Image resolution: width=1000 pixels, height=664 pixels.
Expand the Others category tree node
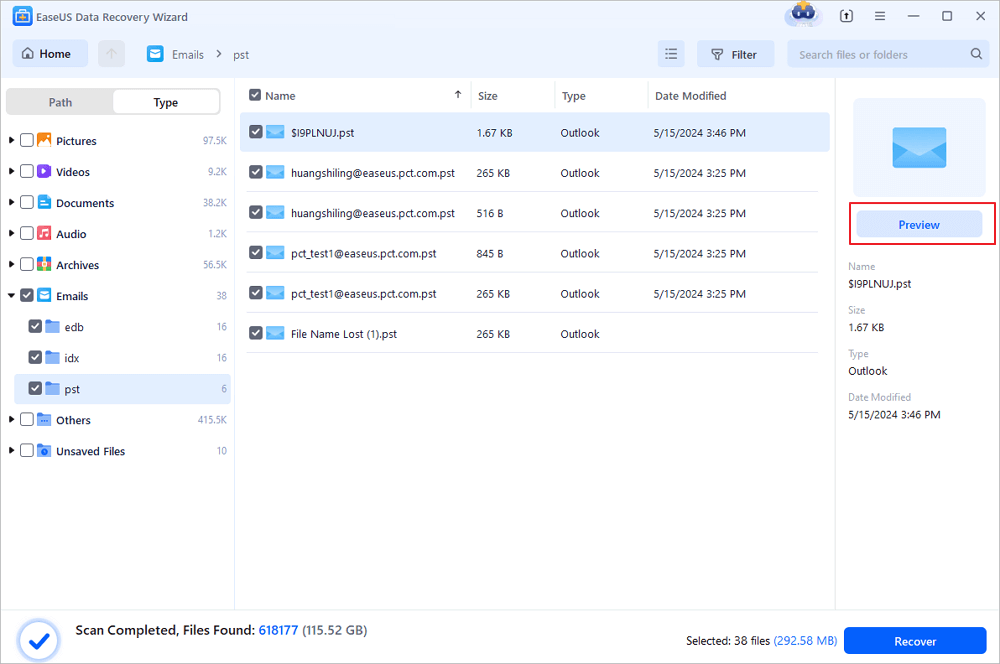pos(11,420)
